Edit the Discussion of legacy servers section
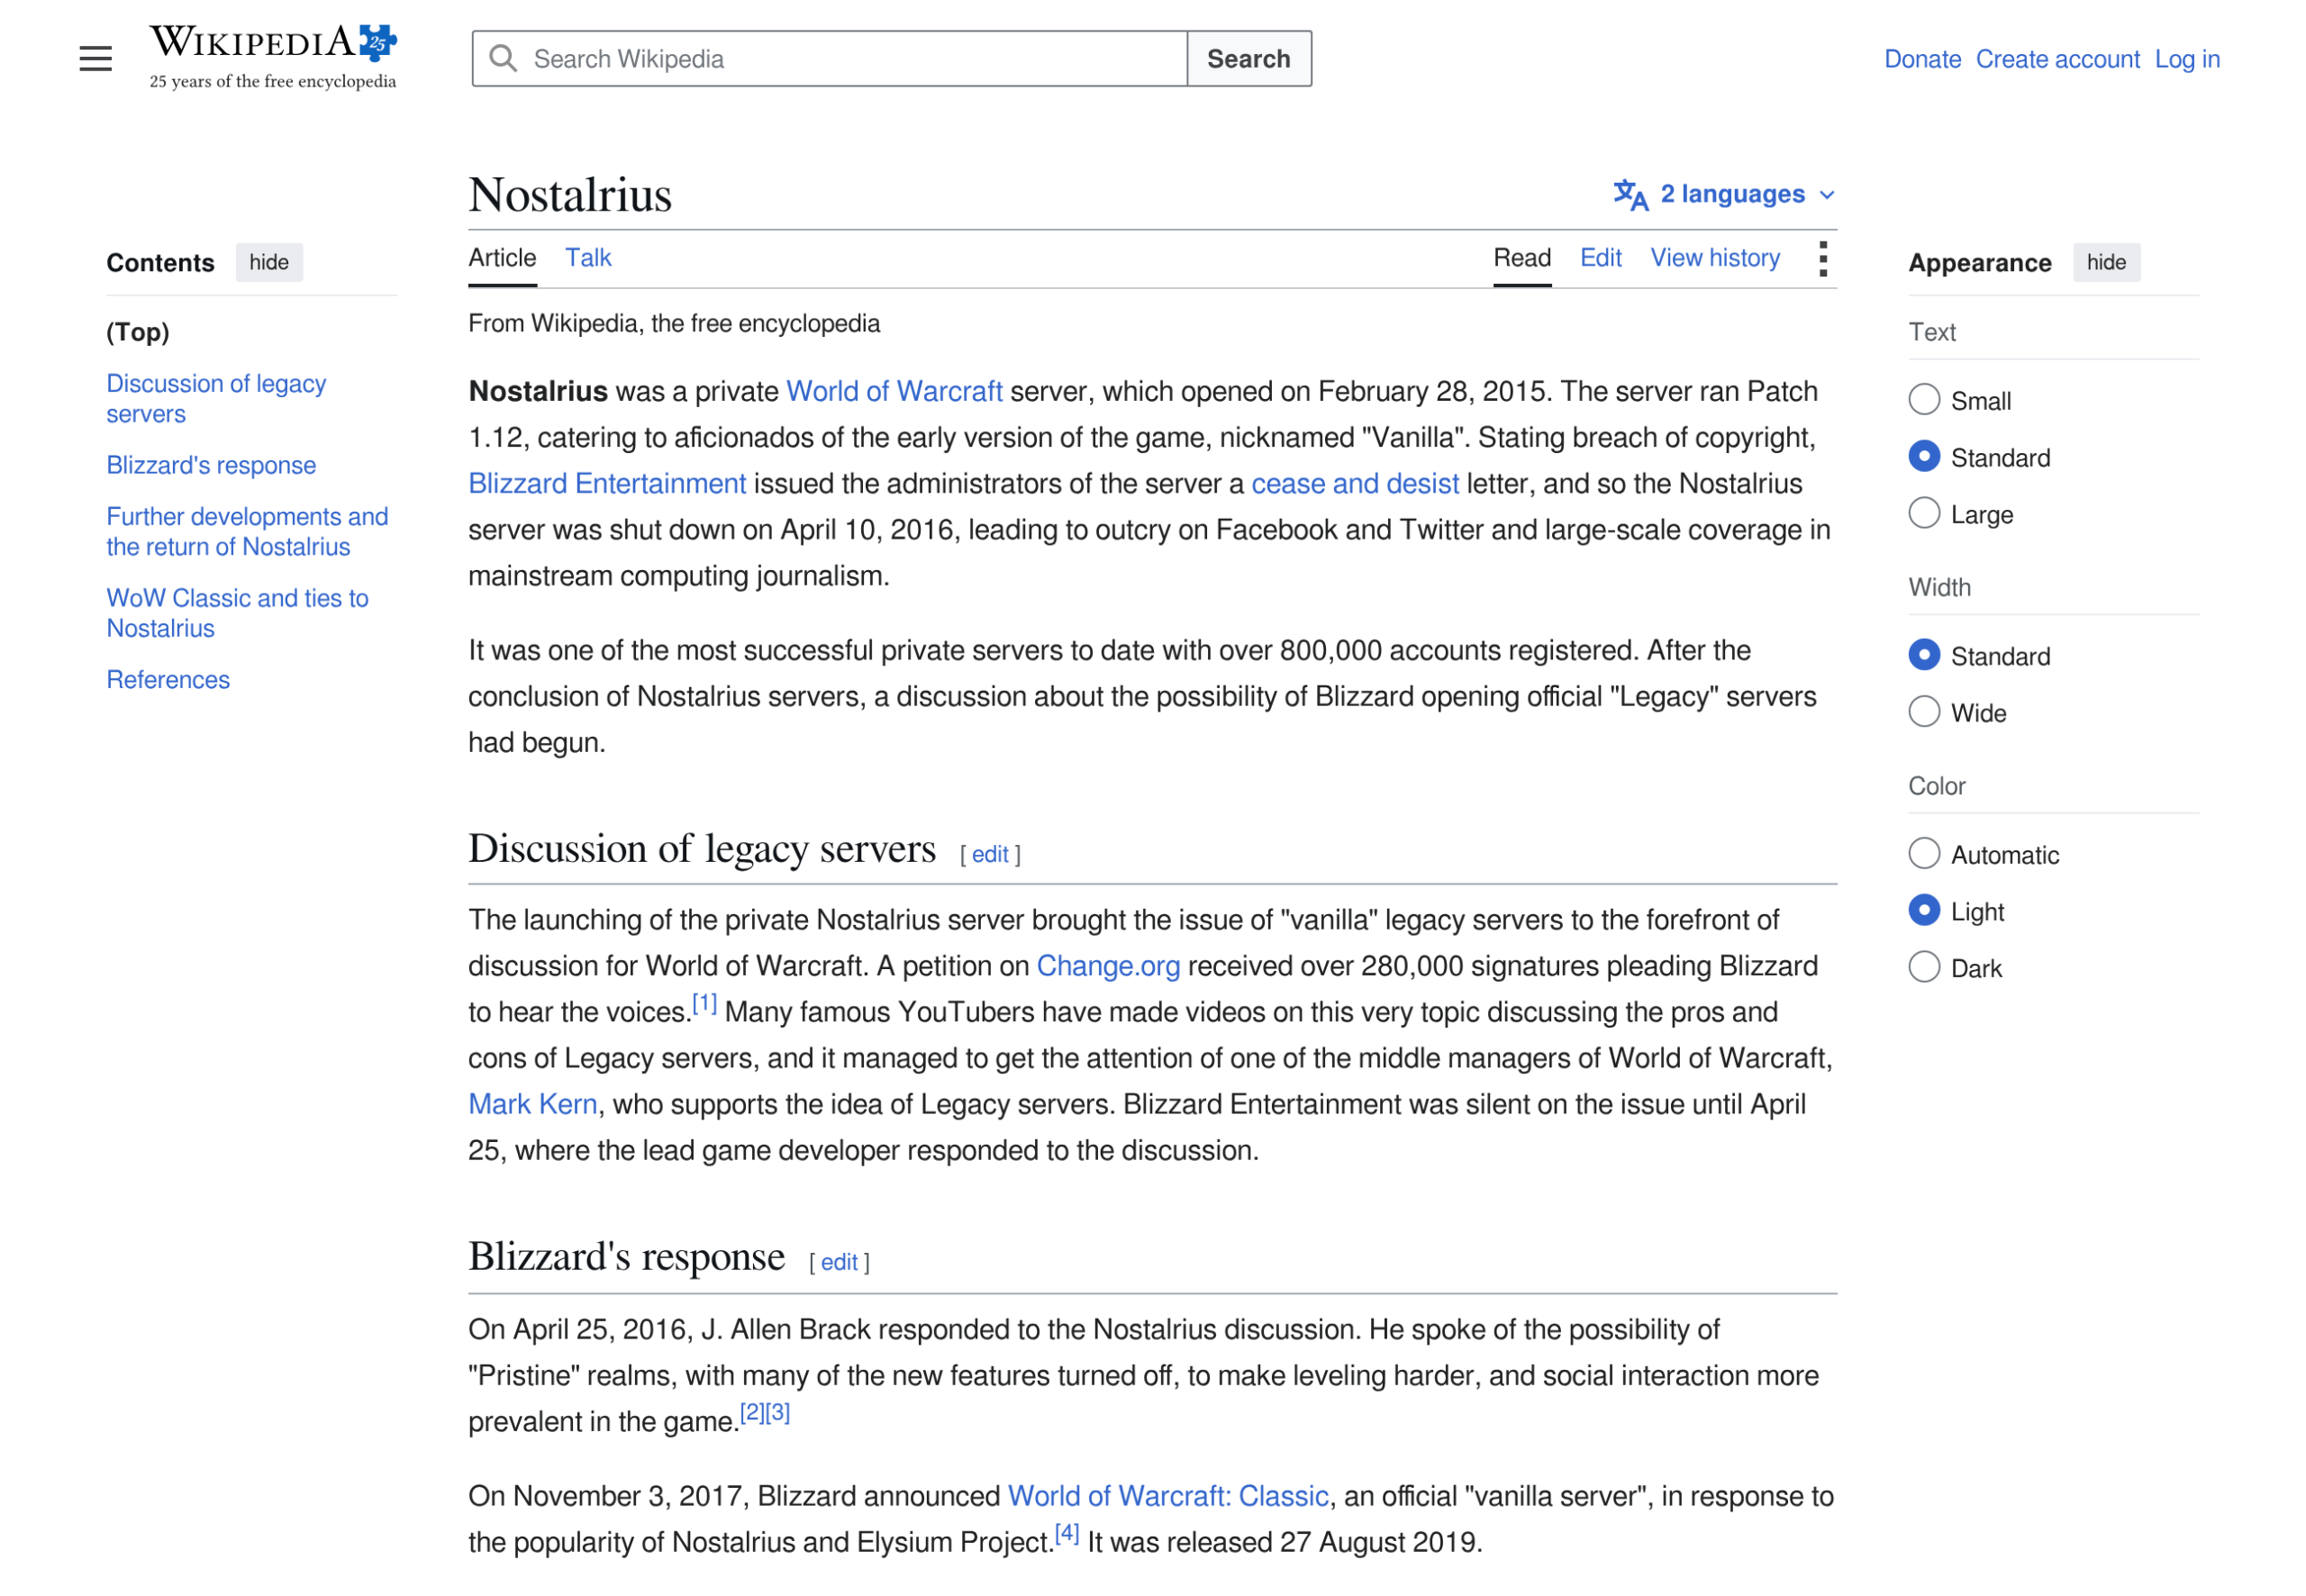Image resolution: width=2306 pixels, height=1596 pixels. coord(990,854)
